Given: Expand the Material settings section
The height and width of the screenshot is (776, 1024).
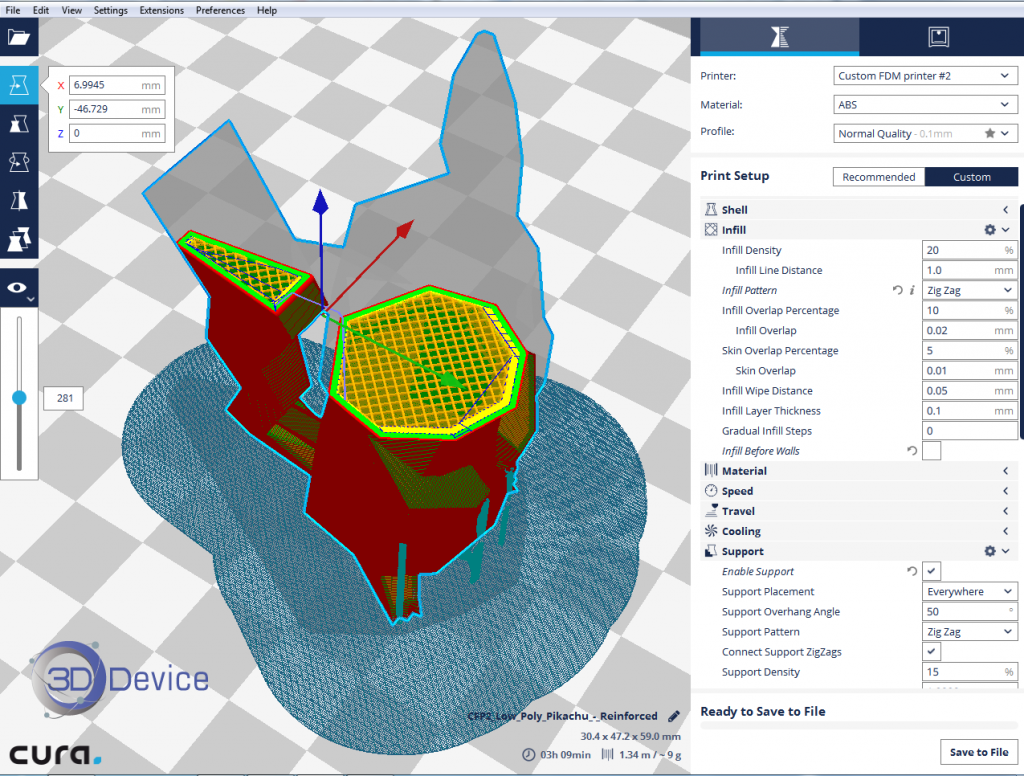Looking at the screenshot, I should click(858, 471).
